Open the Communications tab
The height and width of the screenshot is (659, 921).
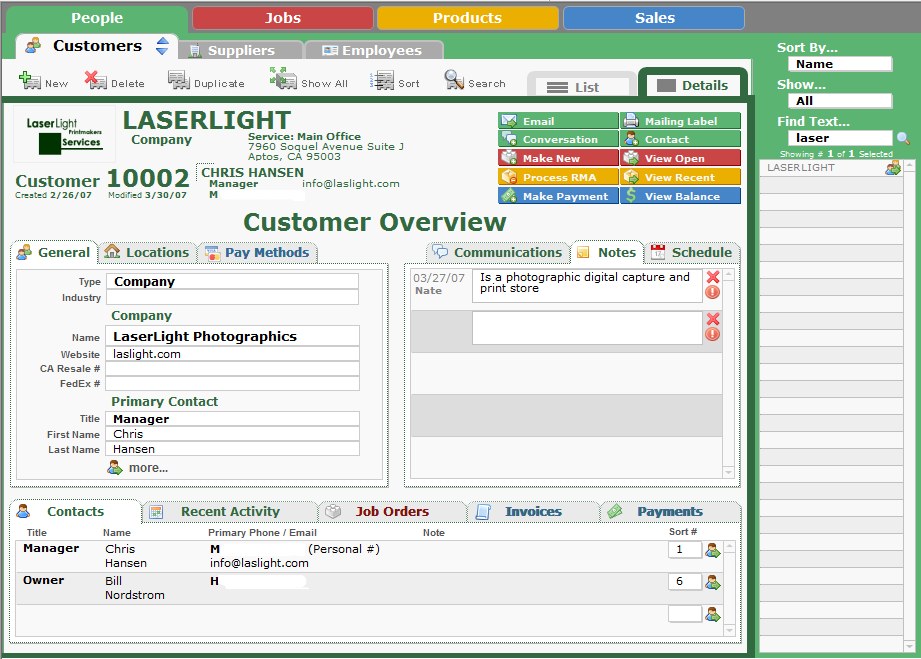pyautogui.click(x=498, y=252)
